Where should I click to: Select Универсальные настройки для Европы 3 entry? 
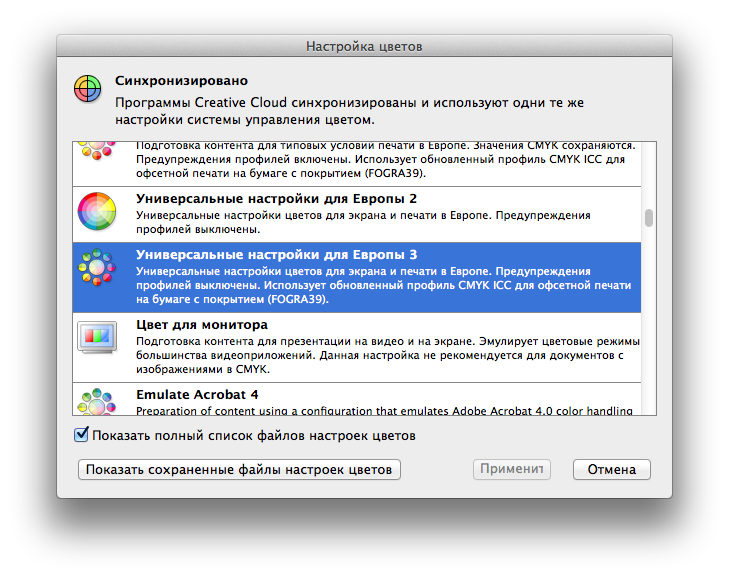point(357,277)
